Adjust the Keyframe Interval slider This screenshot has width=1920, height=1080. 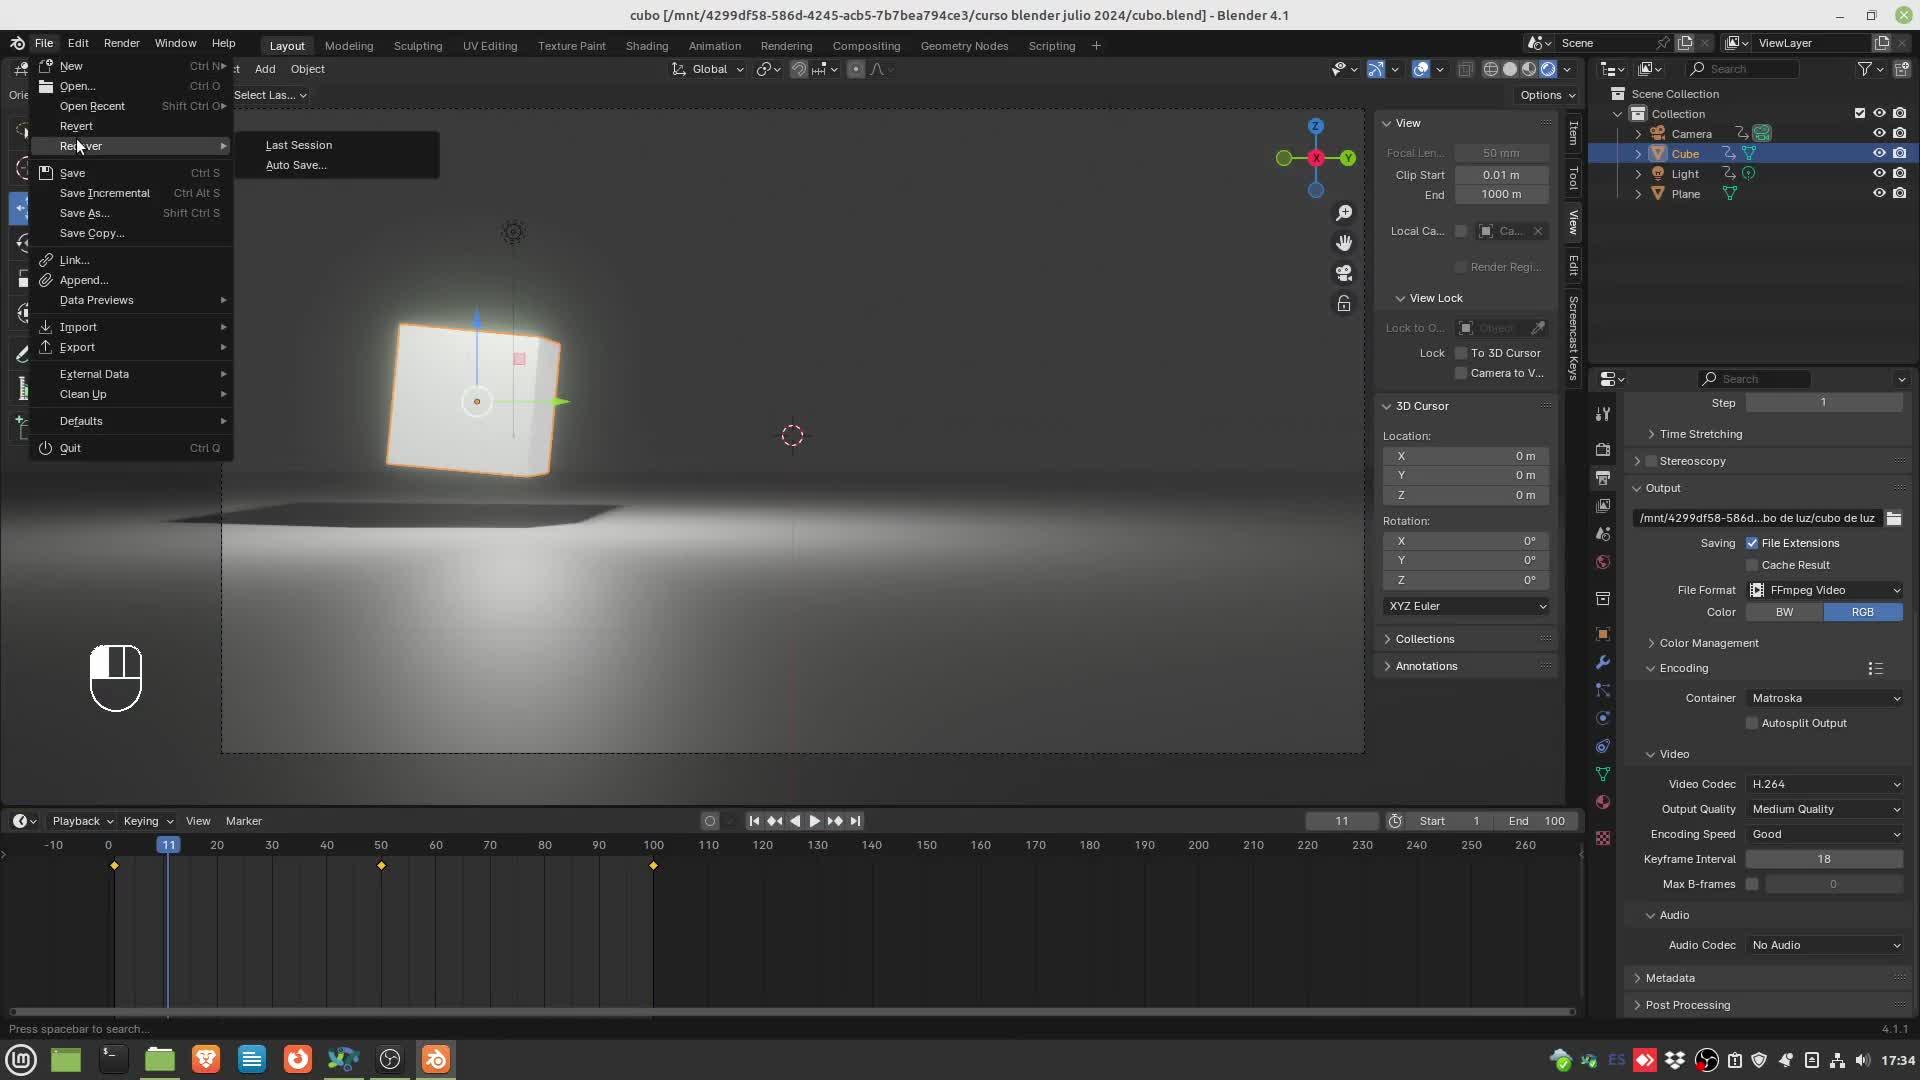tap(1824, 859)
